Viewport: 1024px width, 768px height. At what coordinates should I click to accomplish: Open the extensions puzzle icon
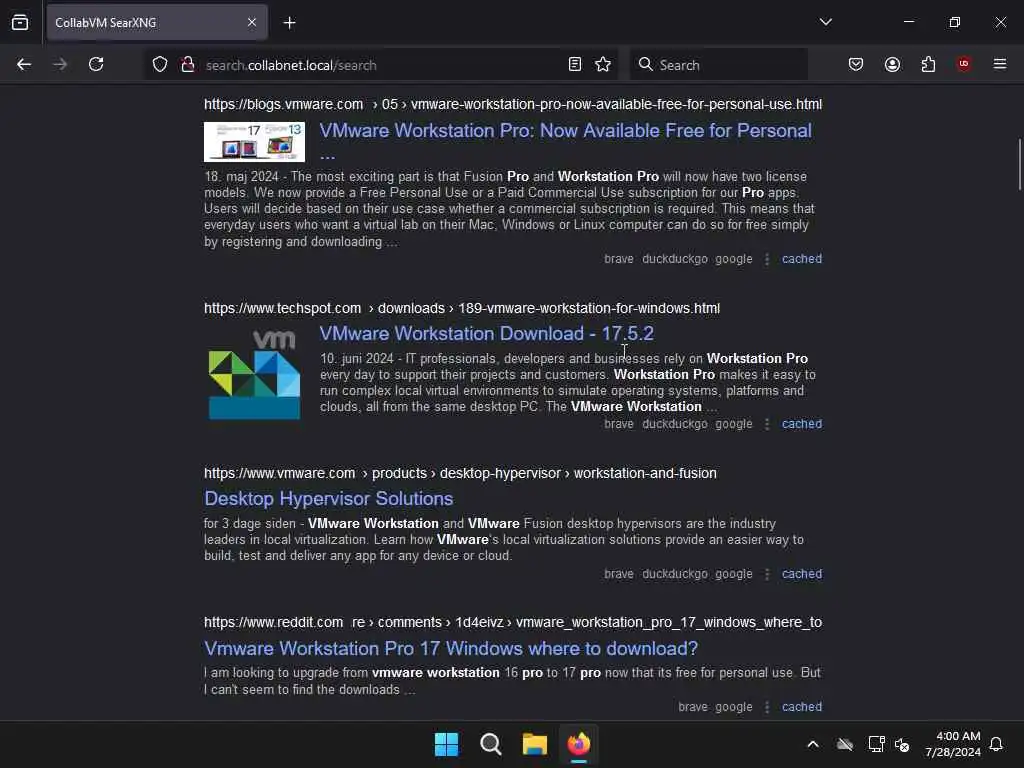coord(928,64)
